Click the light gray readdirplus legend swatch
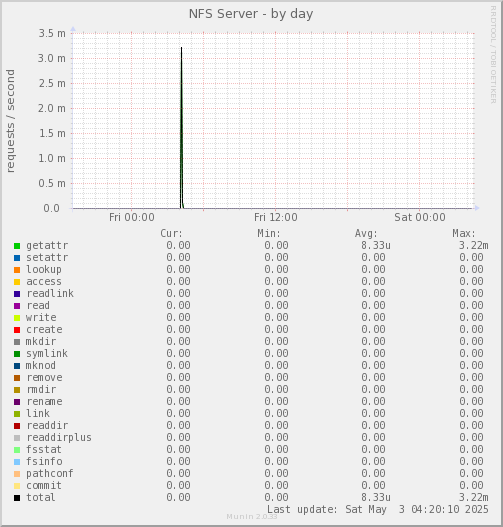This screenshot has width=503, height=527. 17,438
